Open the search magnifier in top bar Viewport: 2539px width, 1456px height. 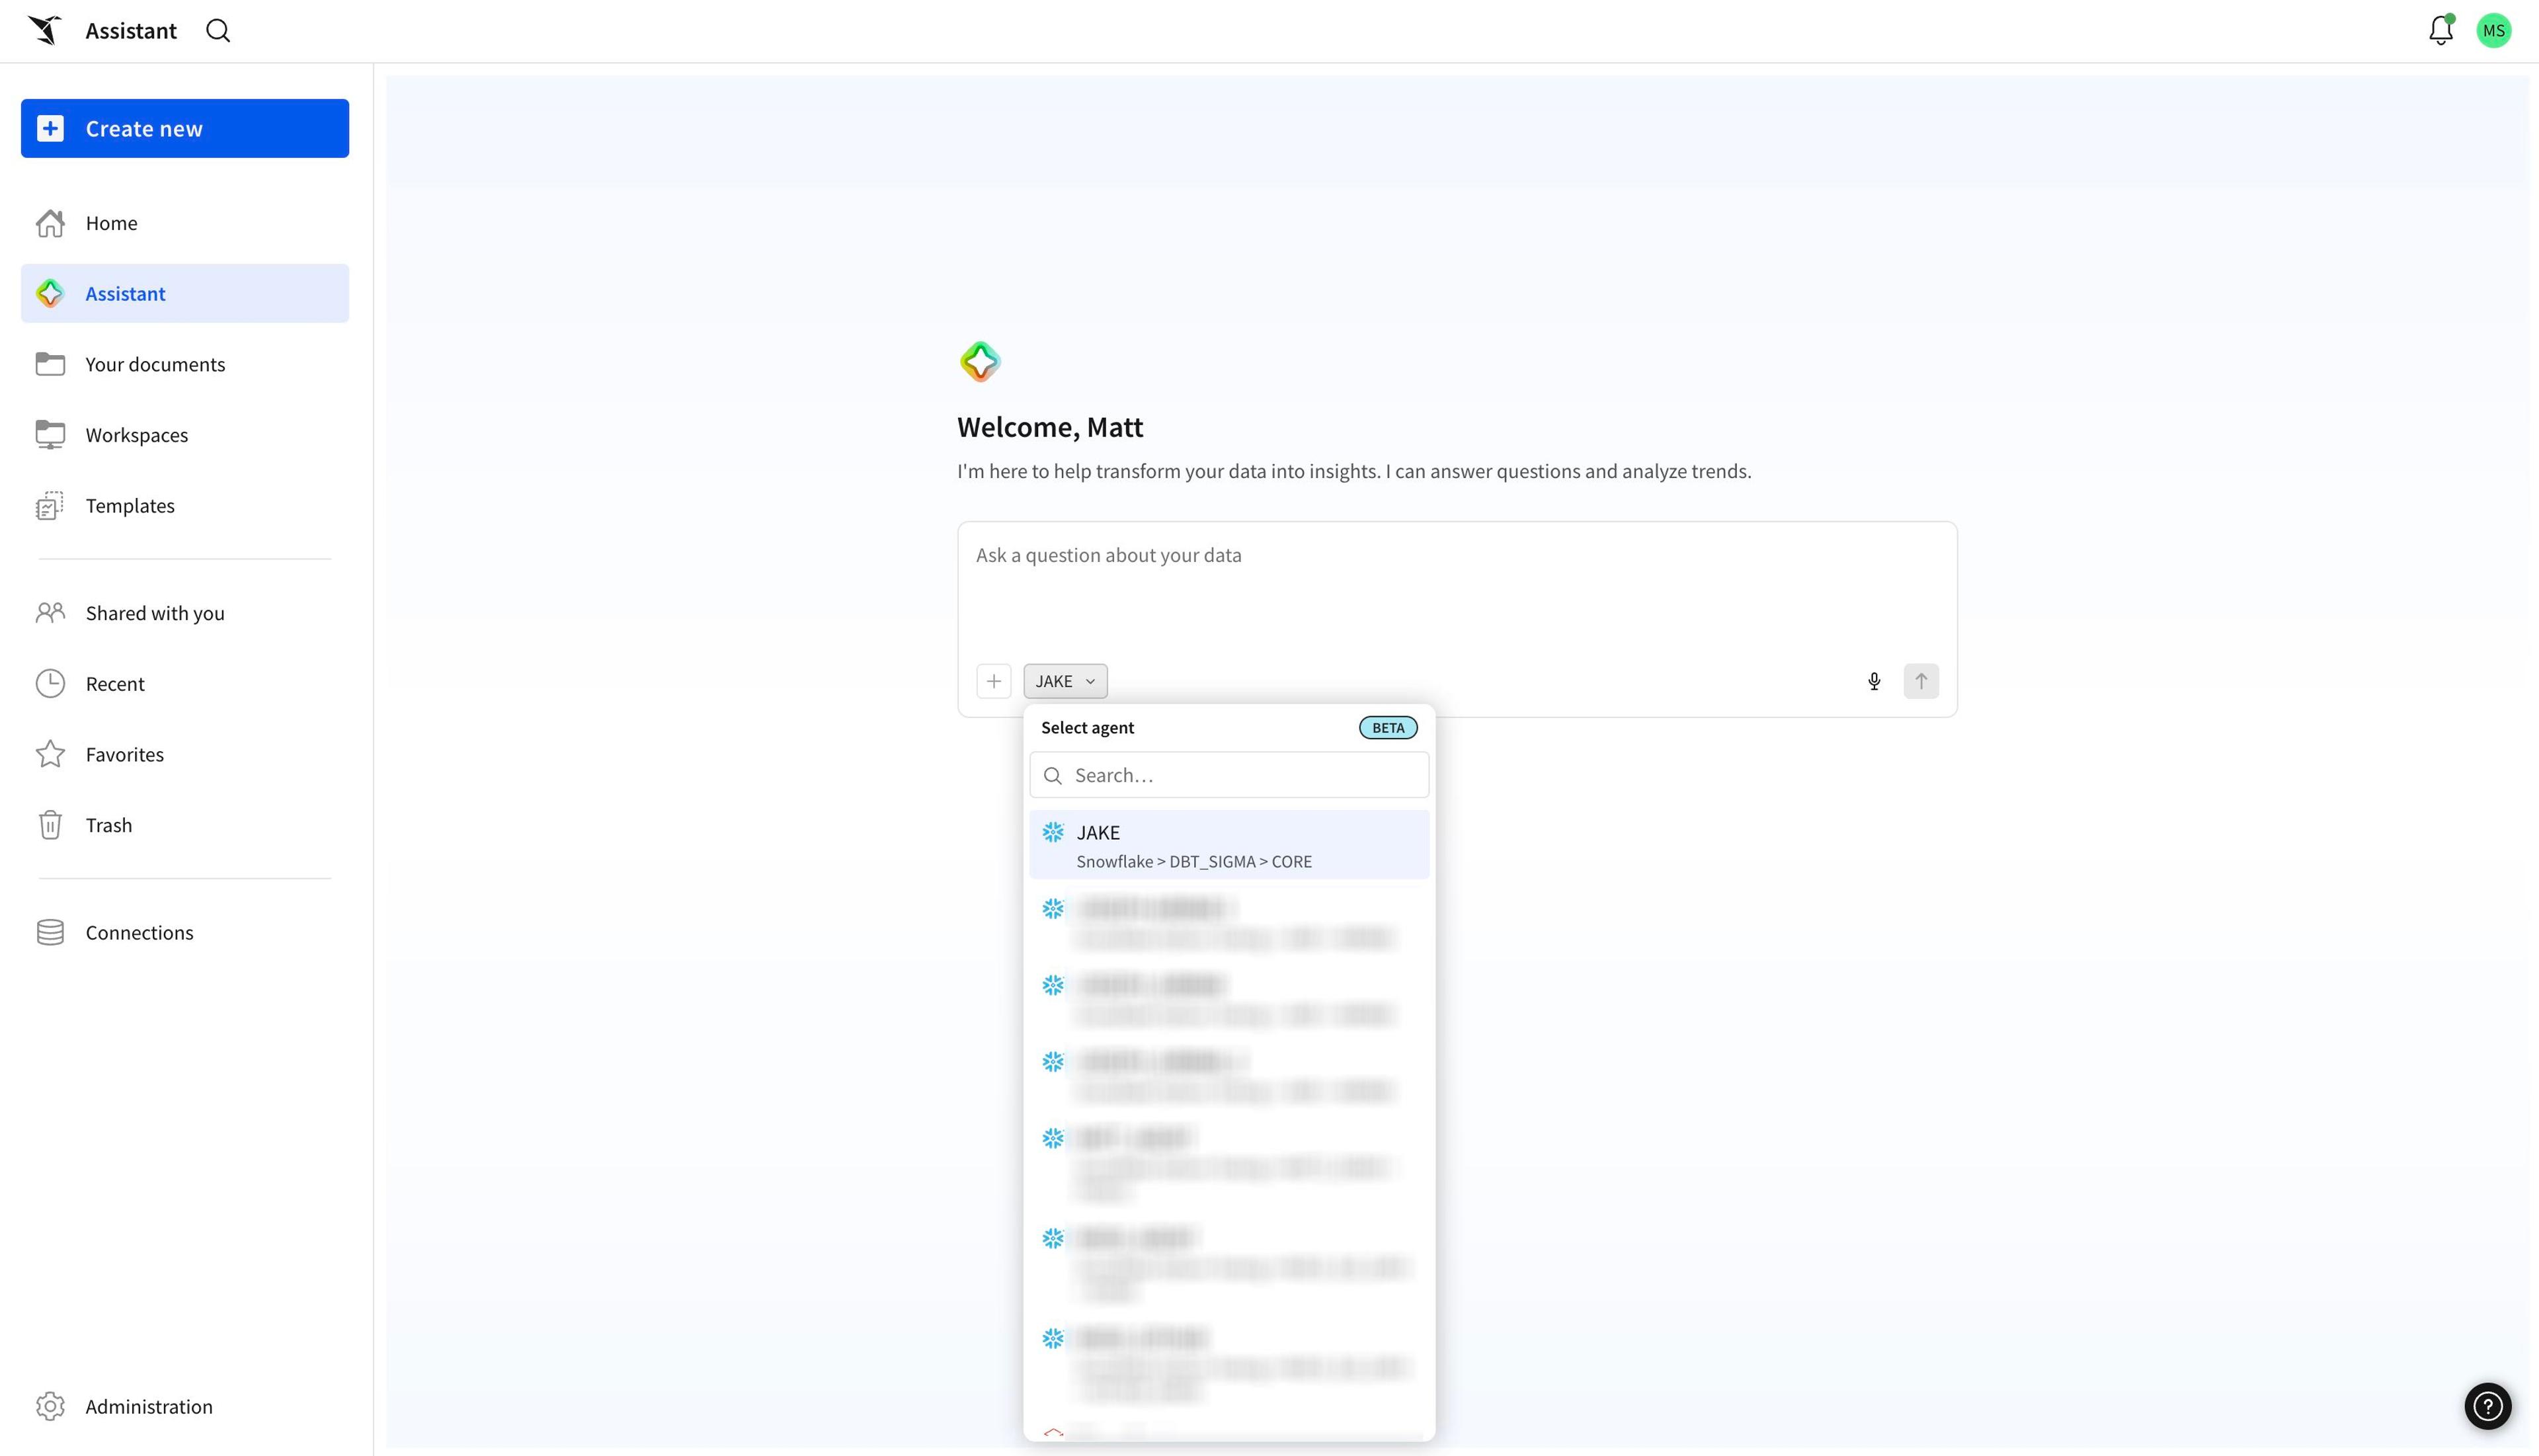tap(218, 31)
